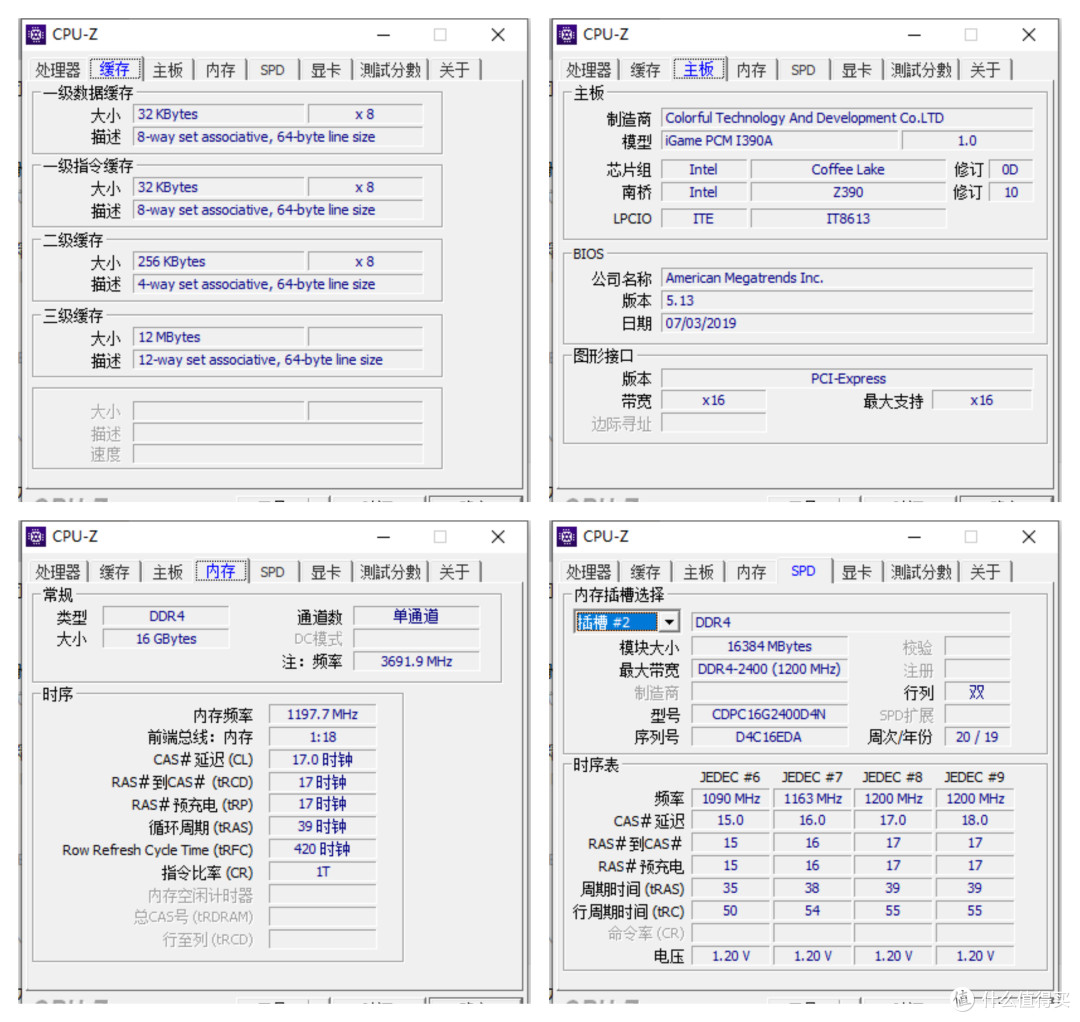Click manufacturer field Colorful Technology And Development
The width and height of the screenshot is (1080, 1022).
coord(847,118)
